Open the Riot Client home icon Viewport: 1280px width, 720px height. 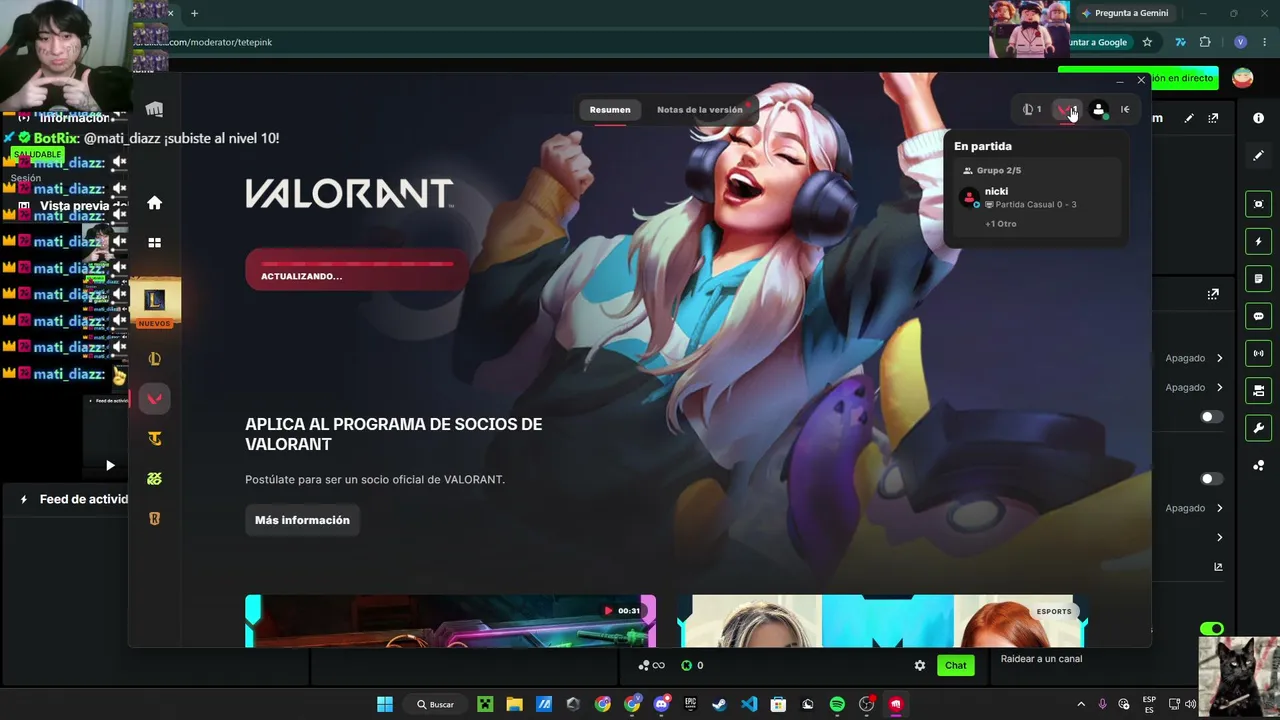(x=154, y=203)
